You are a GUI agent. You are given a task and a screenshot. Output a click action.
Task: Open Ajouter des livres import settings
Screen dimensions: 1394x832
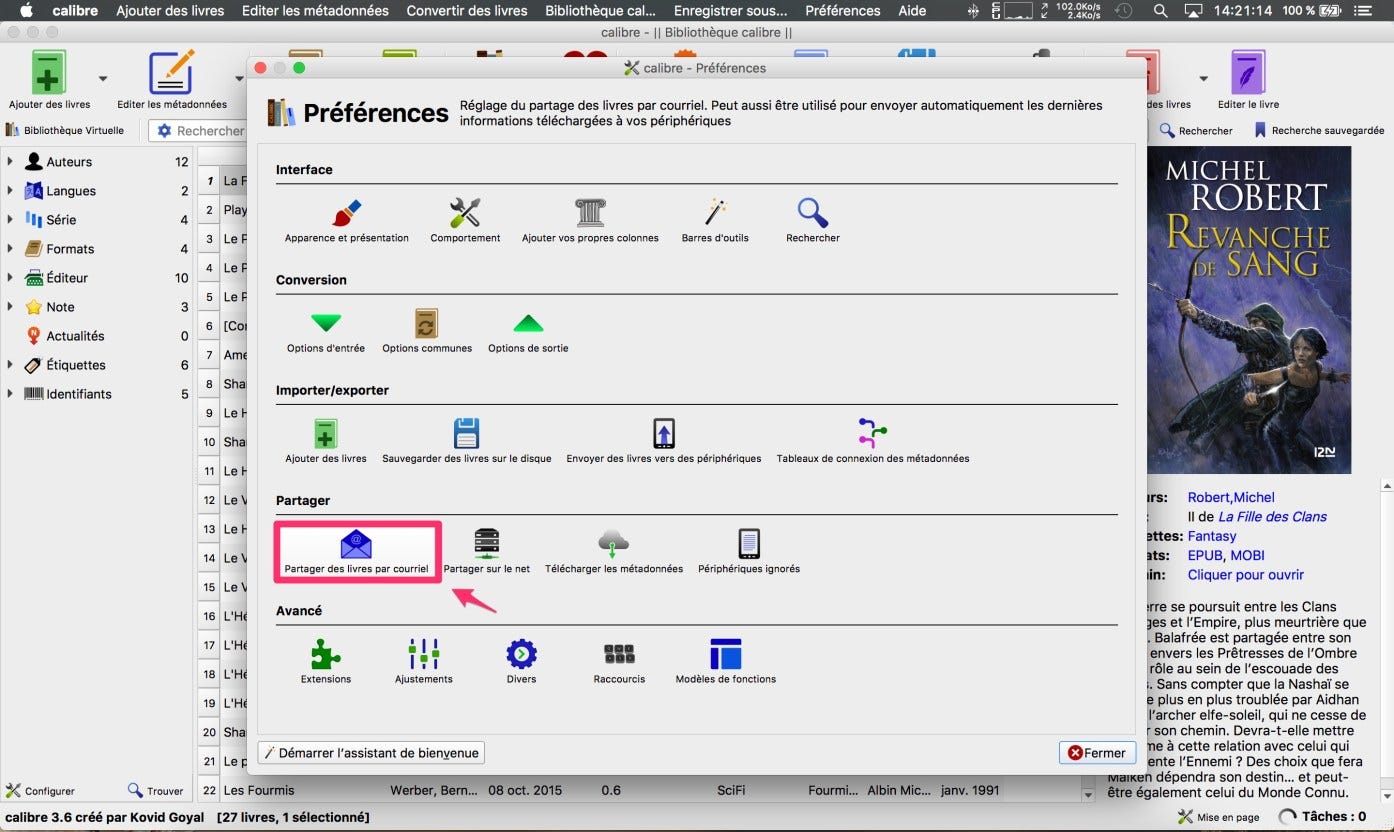pos(326,441)
